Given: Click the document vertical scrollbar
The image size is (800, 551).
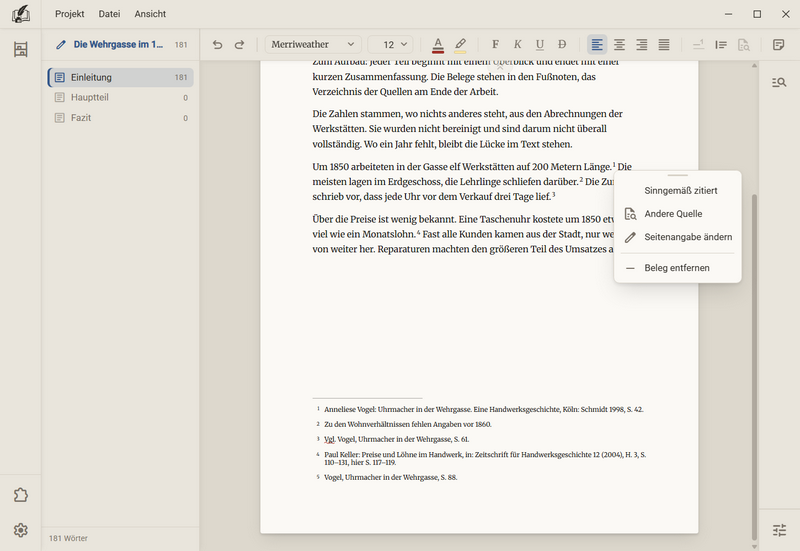Looking at the screenshot, I should point(754,366).
